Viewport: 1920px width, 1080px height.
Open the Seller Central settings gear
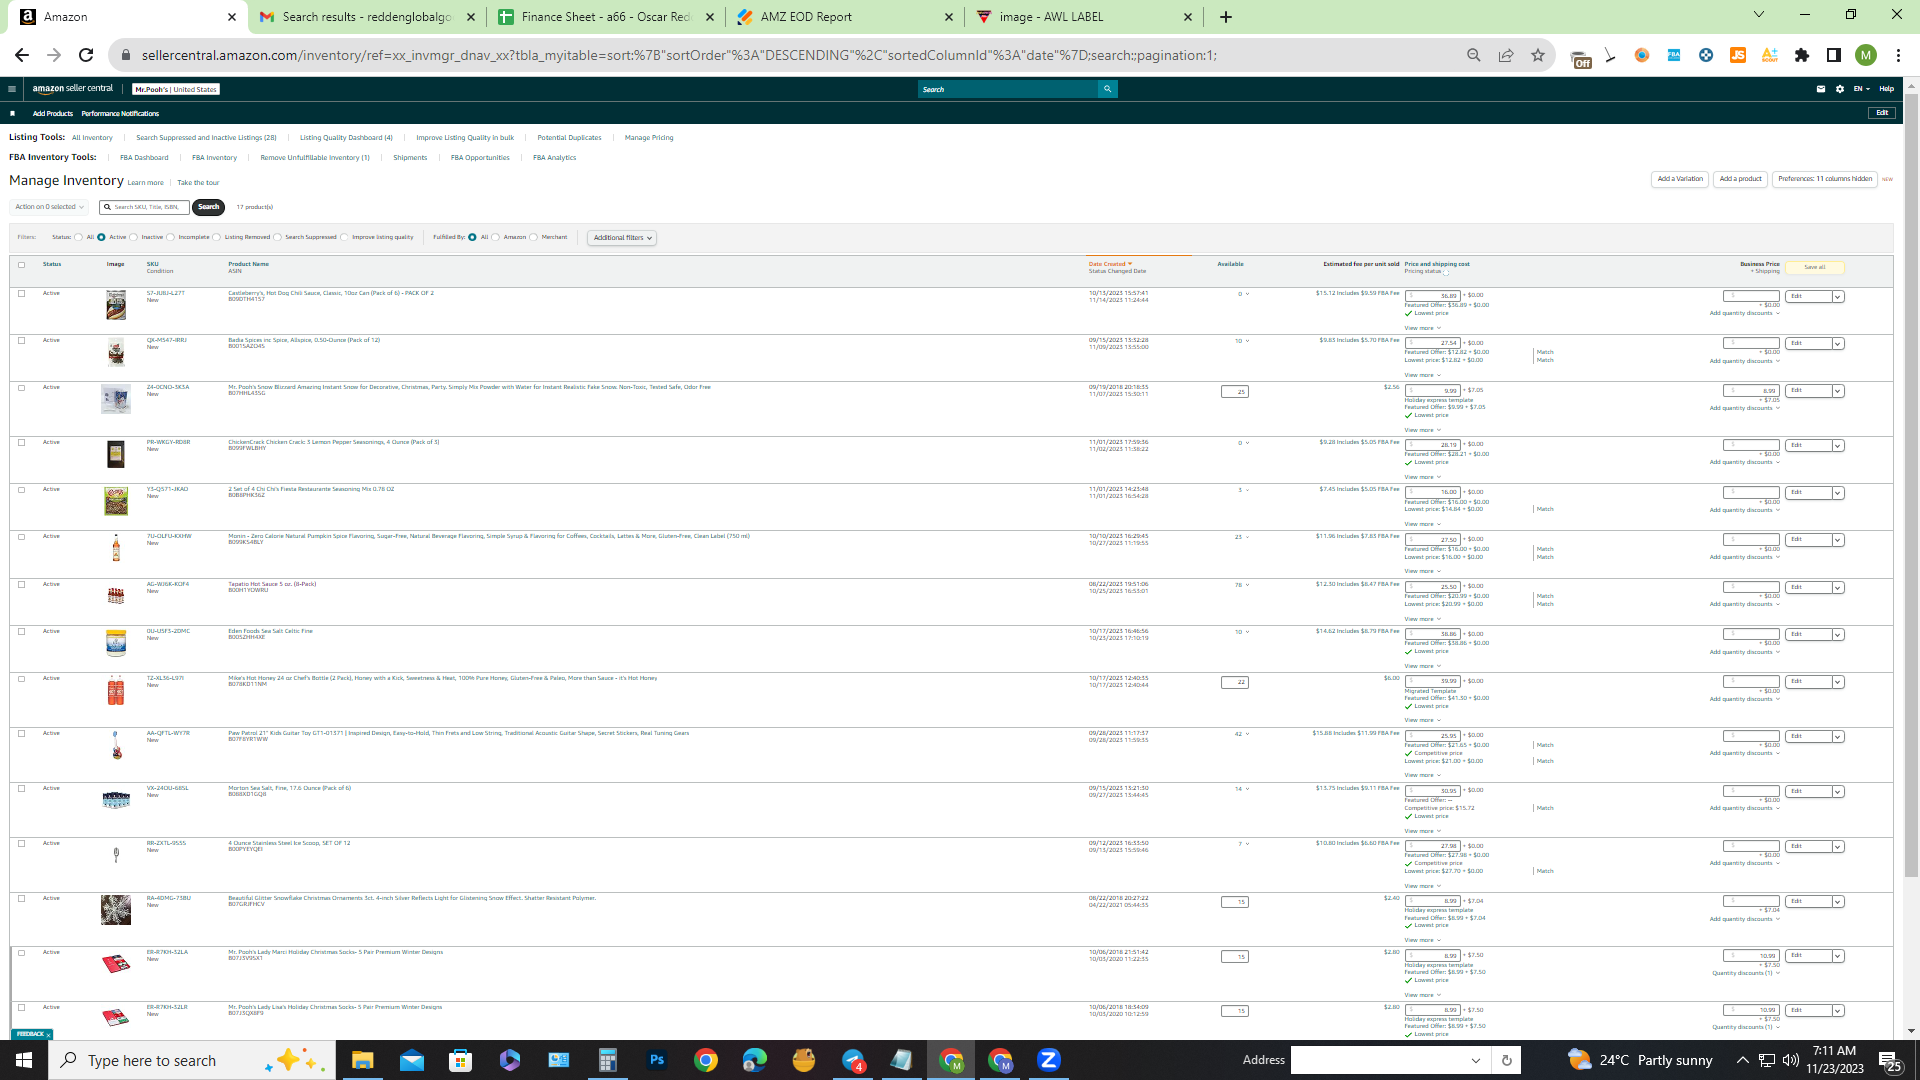[1840, 89]
